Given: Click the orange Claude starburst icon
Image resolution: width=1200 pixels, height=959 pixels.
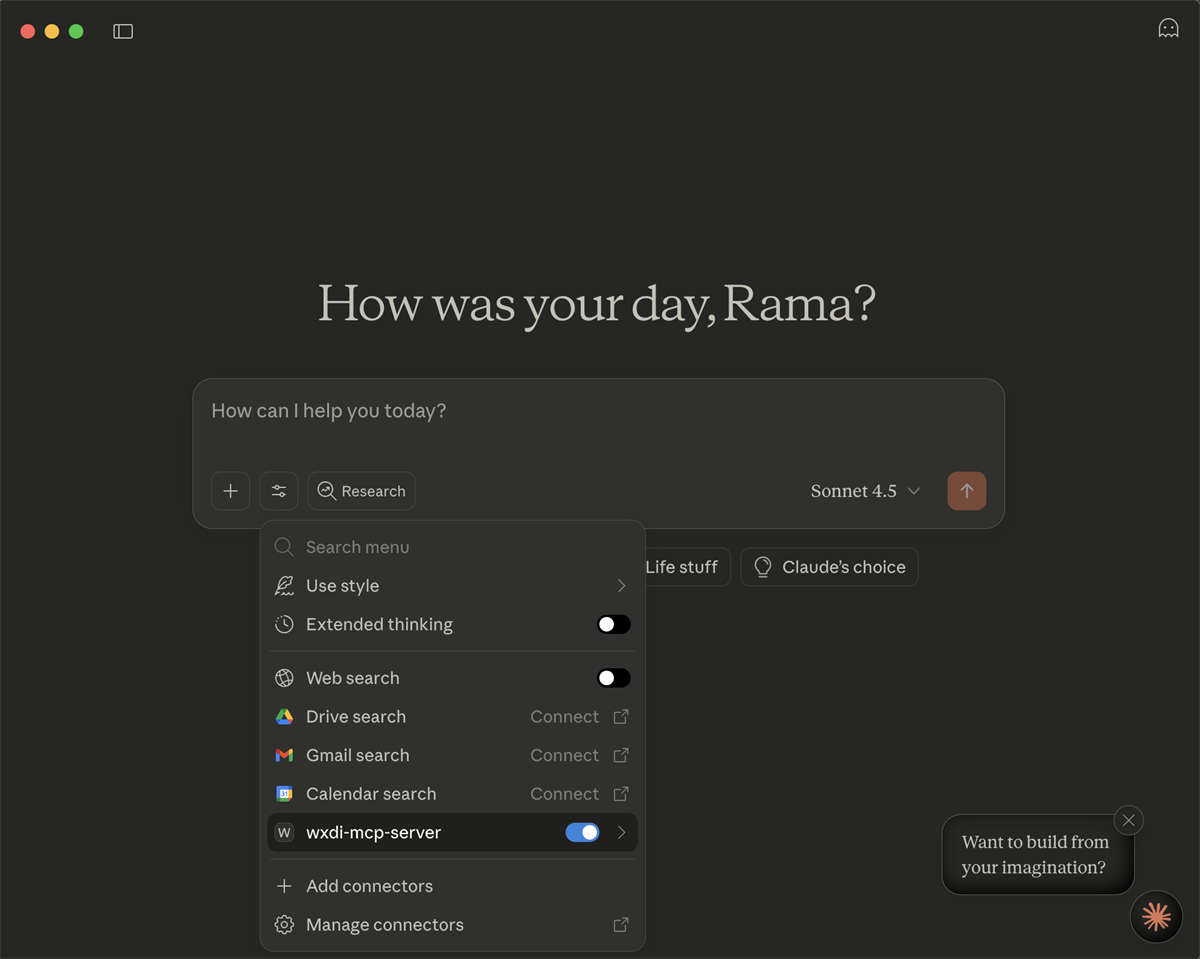Looking at the screenshot, I should (x=1156, y=916).
